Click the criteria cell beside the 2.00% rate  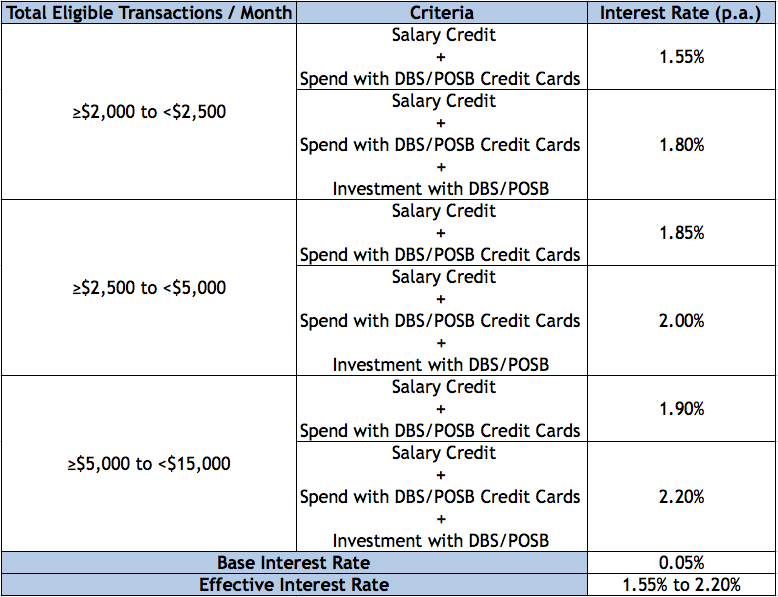[x=442, y=321]
